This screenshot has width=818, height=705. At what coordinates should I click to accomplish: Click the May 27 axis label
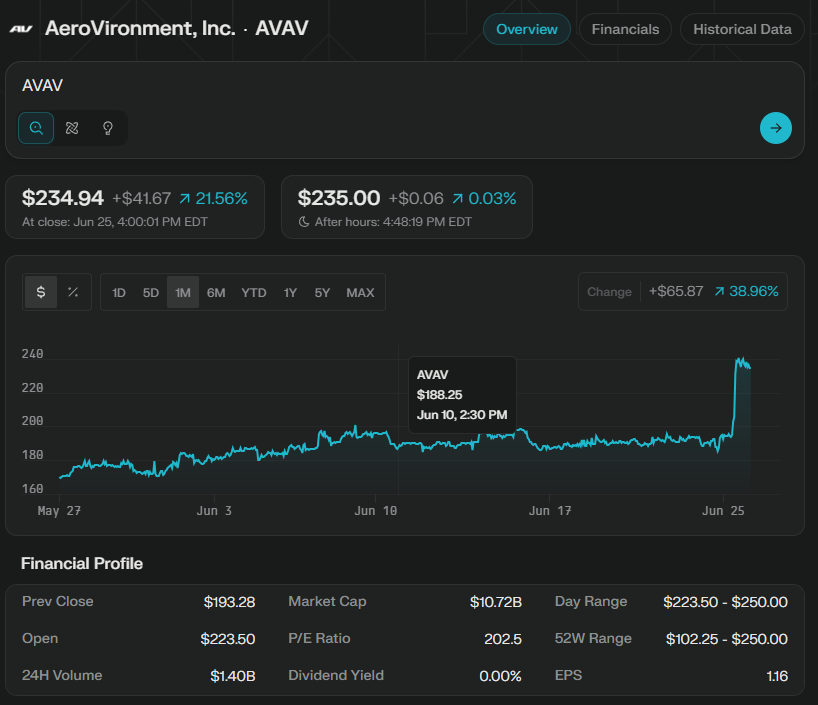tap(59, 510)
